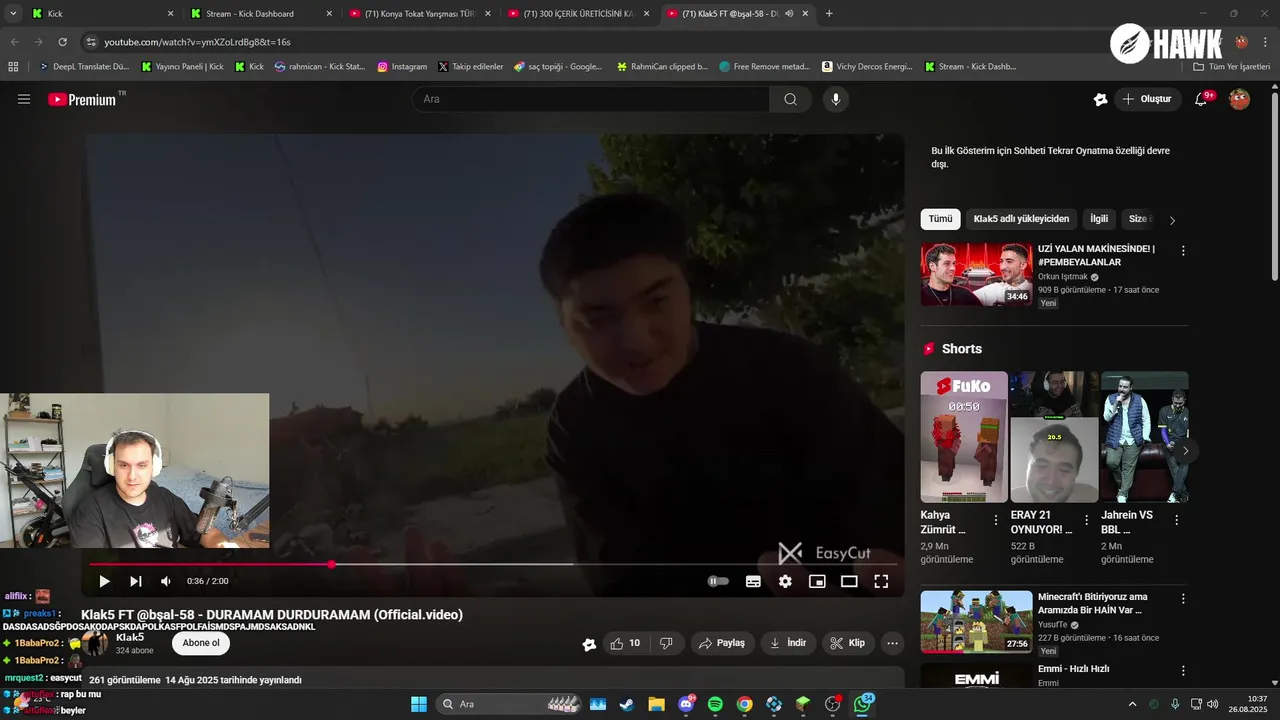Open the Instagram bookmark

click(402, 67)
